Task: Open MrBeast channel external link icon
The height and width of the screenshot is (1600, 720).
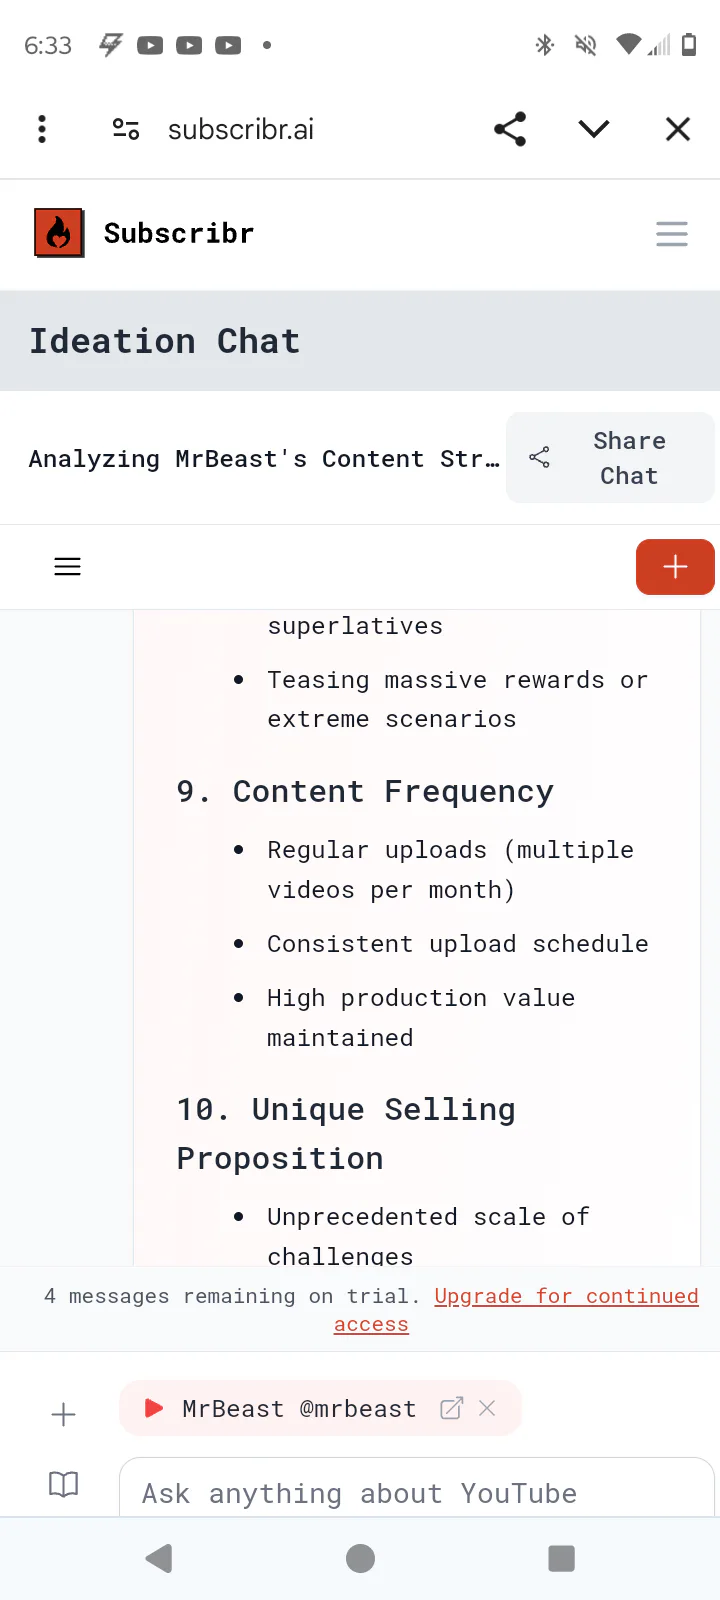Action: [x=452, y=1408]
